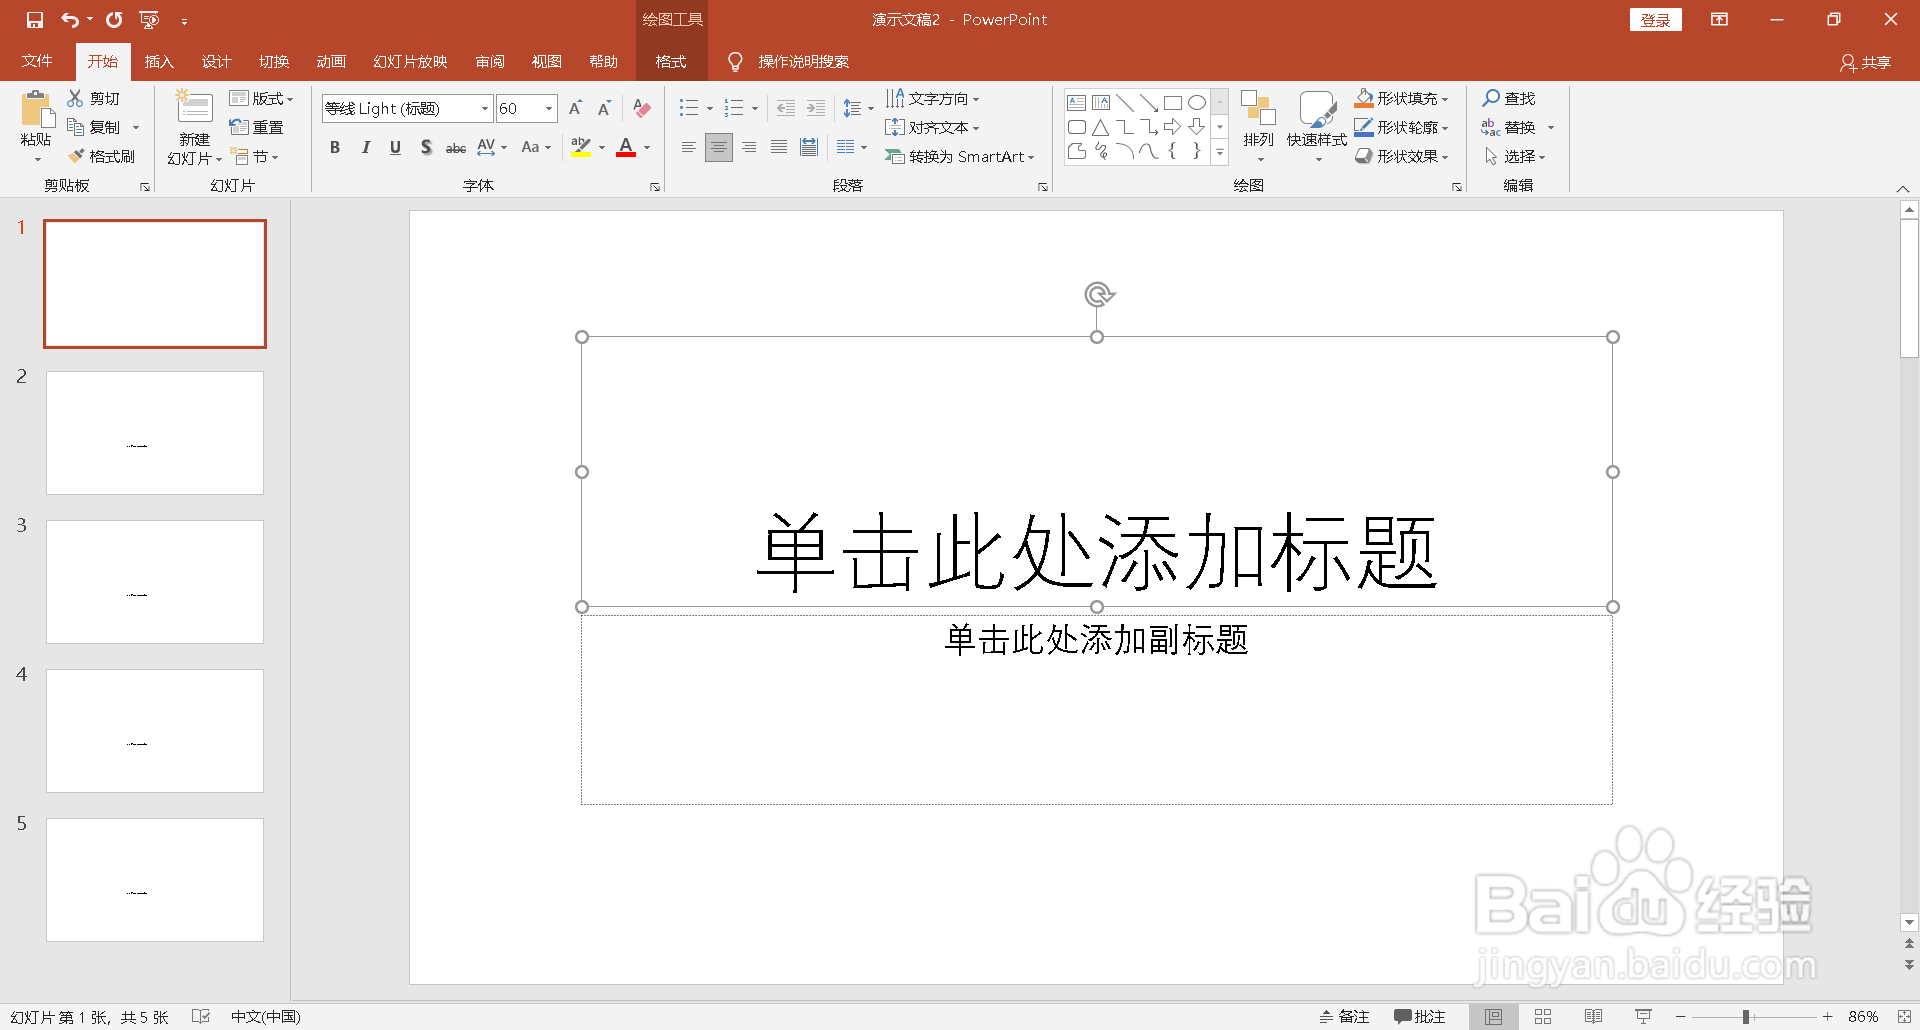Toggle bold formatting
The width and height of the screenshot is (1920, 1030).
335,147
